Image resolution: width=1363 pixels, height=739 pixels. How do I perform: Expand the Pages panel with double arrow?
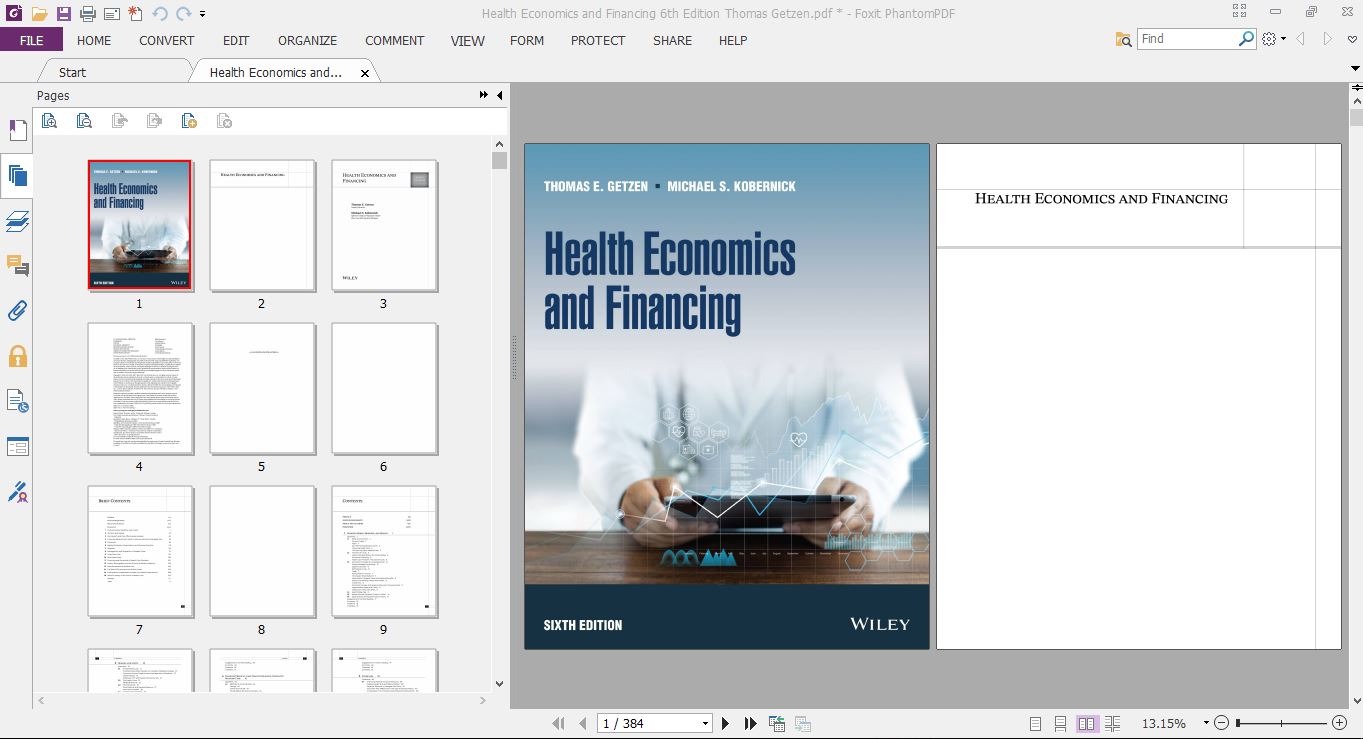[484, 95]
